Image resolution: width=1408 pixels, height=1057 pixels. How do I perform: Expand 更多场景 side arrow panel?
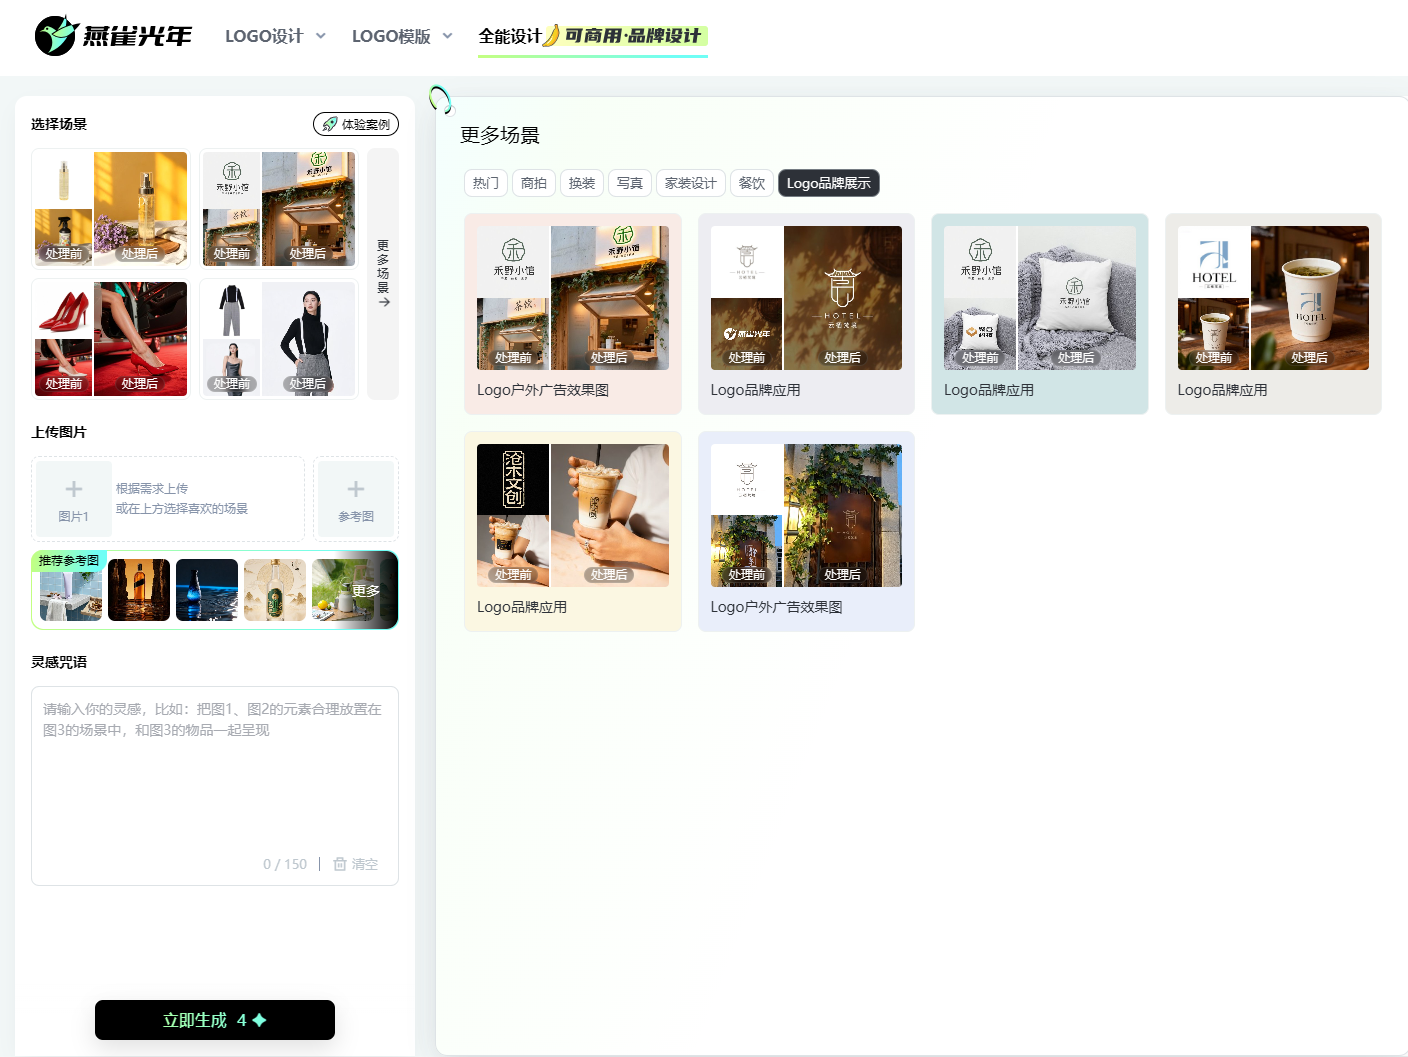(383, 274)
